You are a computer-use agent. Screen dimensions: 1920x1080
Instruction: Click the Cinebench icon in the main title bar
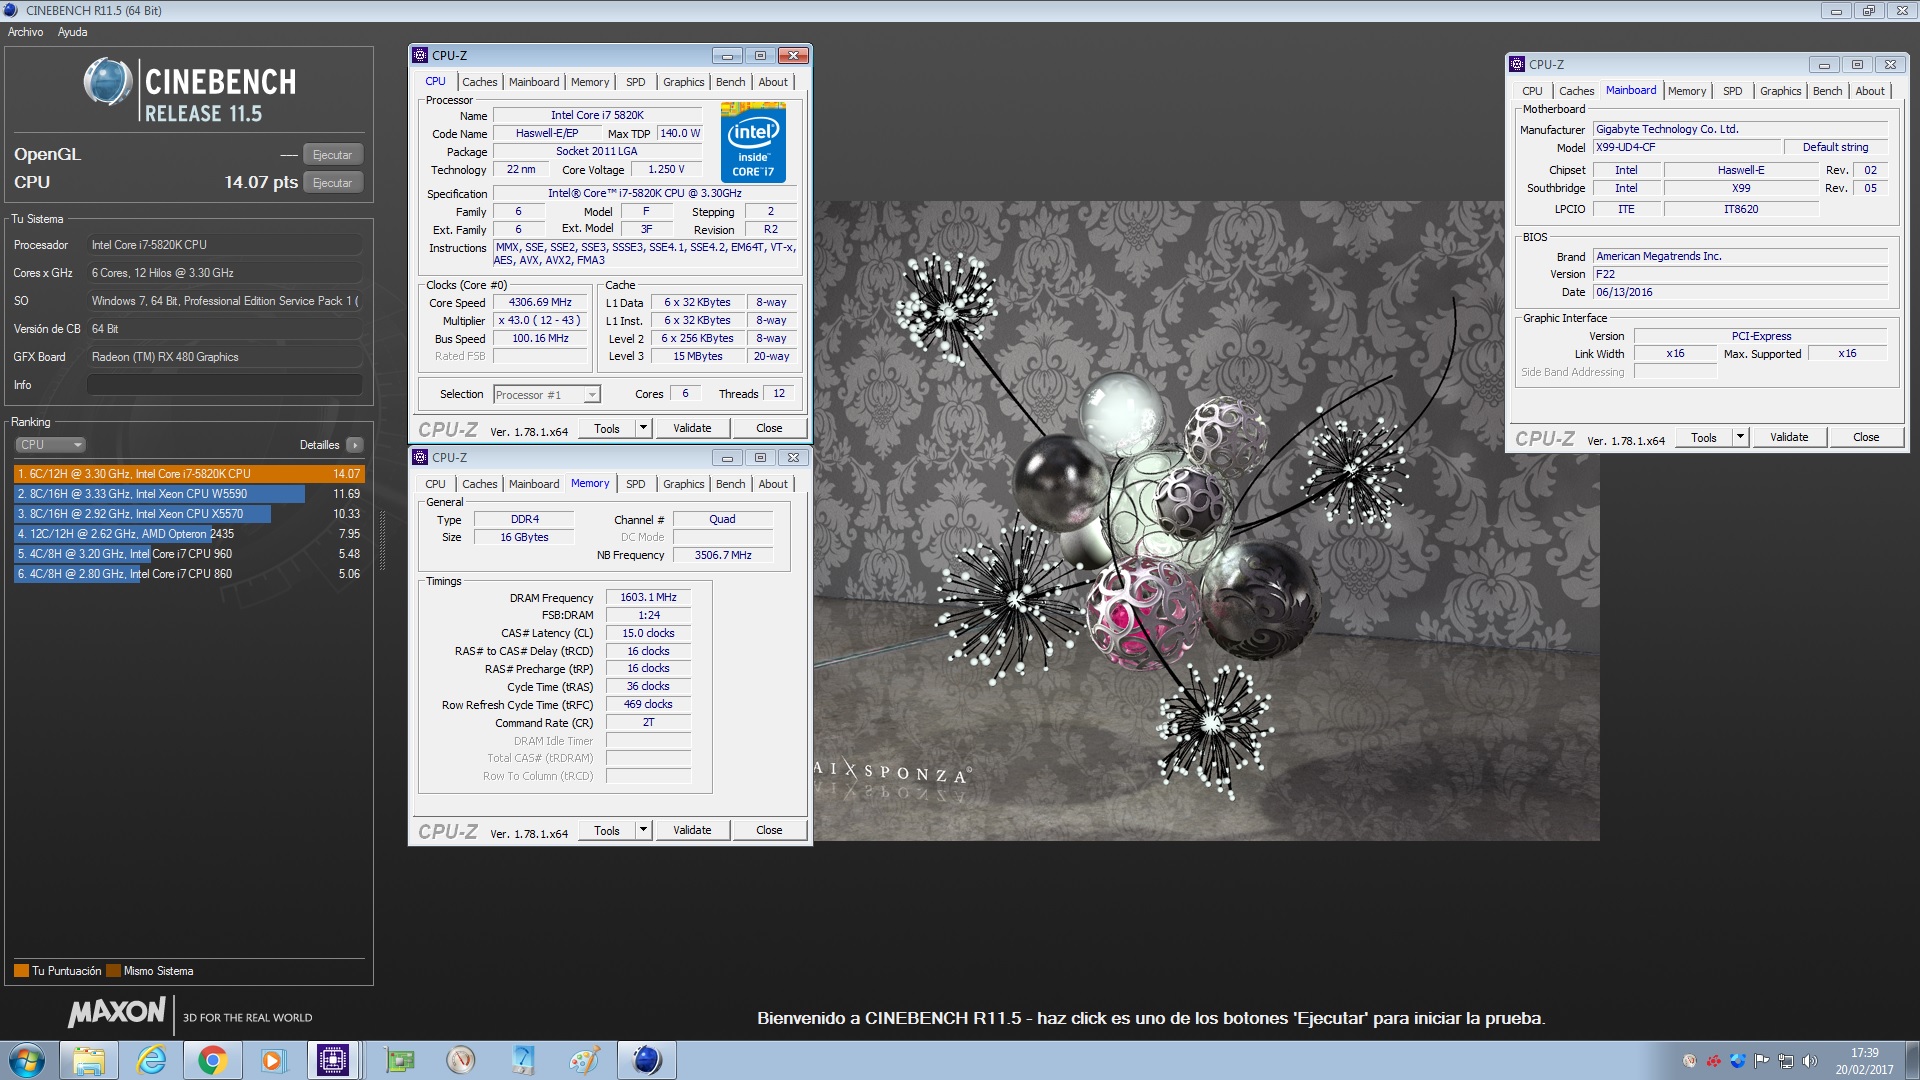click(x=11, y=10)
